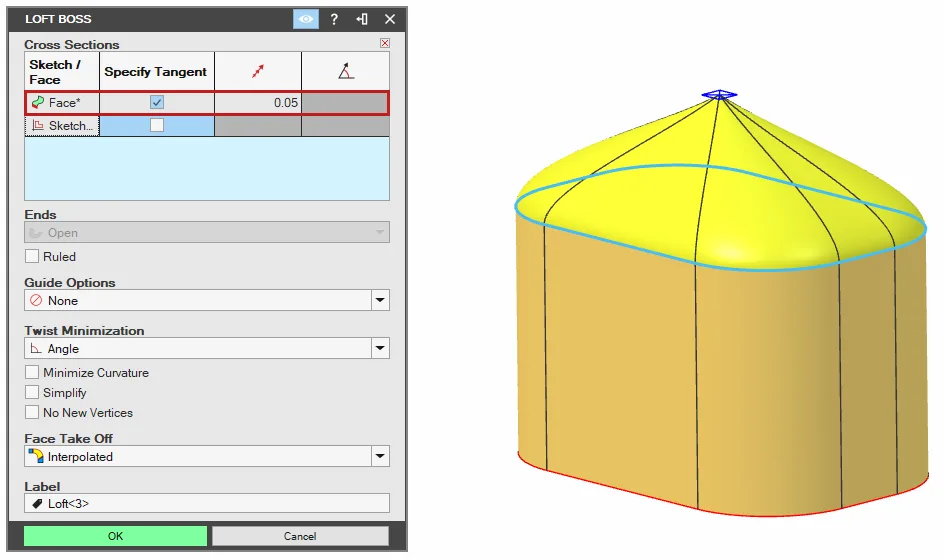Click the tangent angle column icon

[346, 72]
